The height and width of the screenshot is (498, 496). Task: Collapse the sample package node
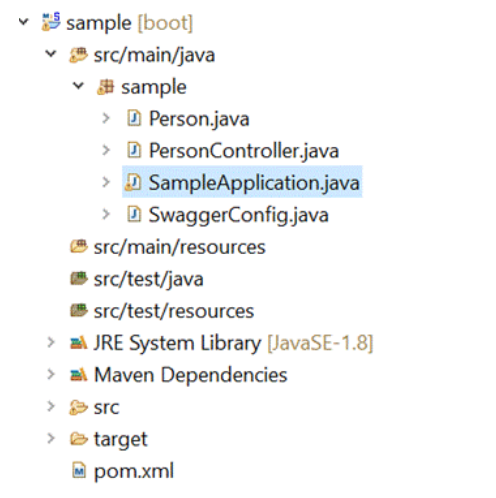[78, 86]
